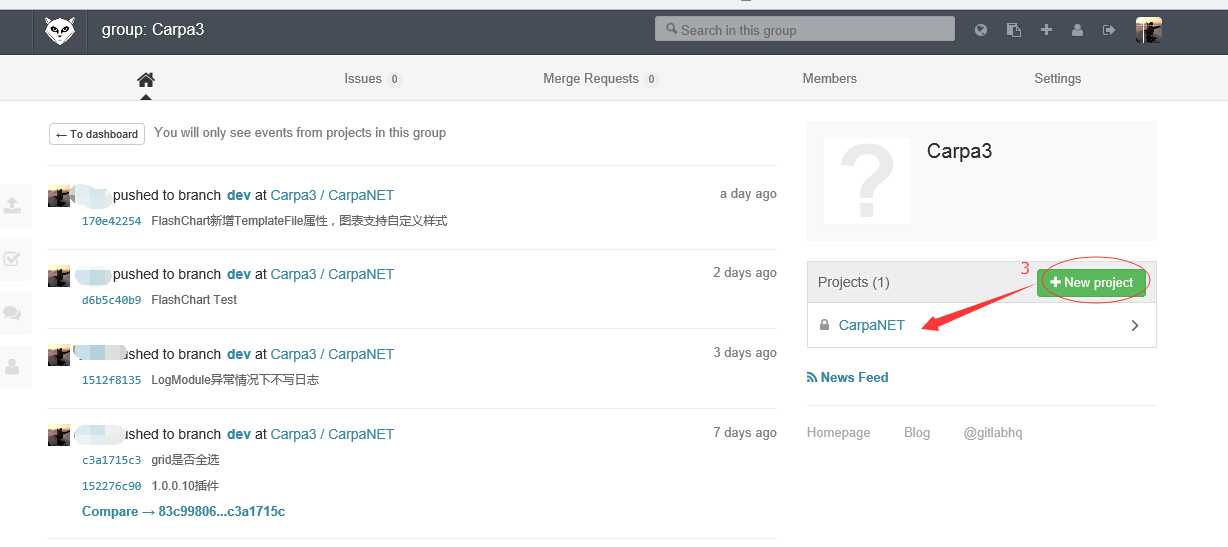Open the profile user icon in header
Viewport: 1228px width, 547px height.
click(x=1077, y=30)
